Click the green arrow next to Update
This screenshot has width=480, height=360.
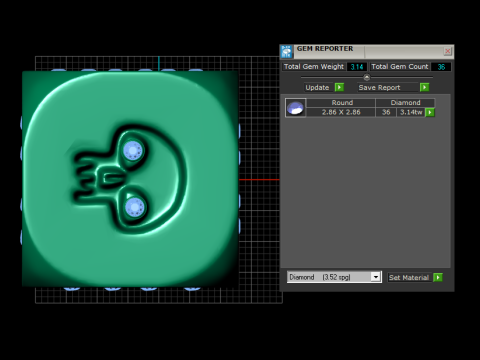click(x=339, y=87)
